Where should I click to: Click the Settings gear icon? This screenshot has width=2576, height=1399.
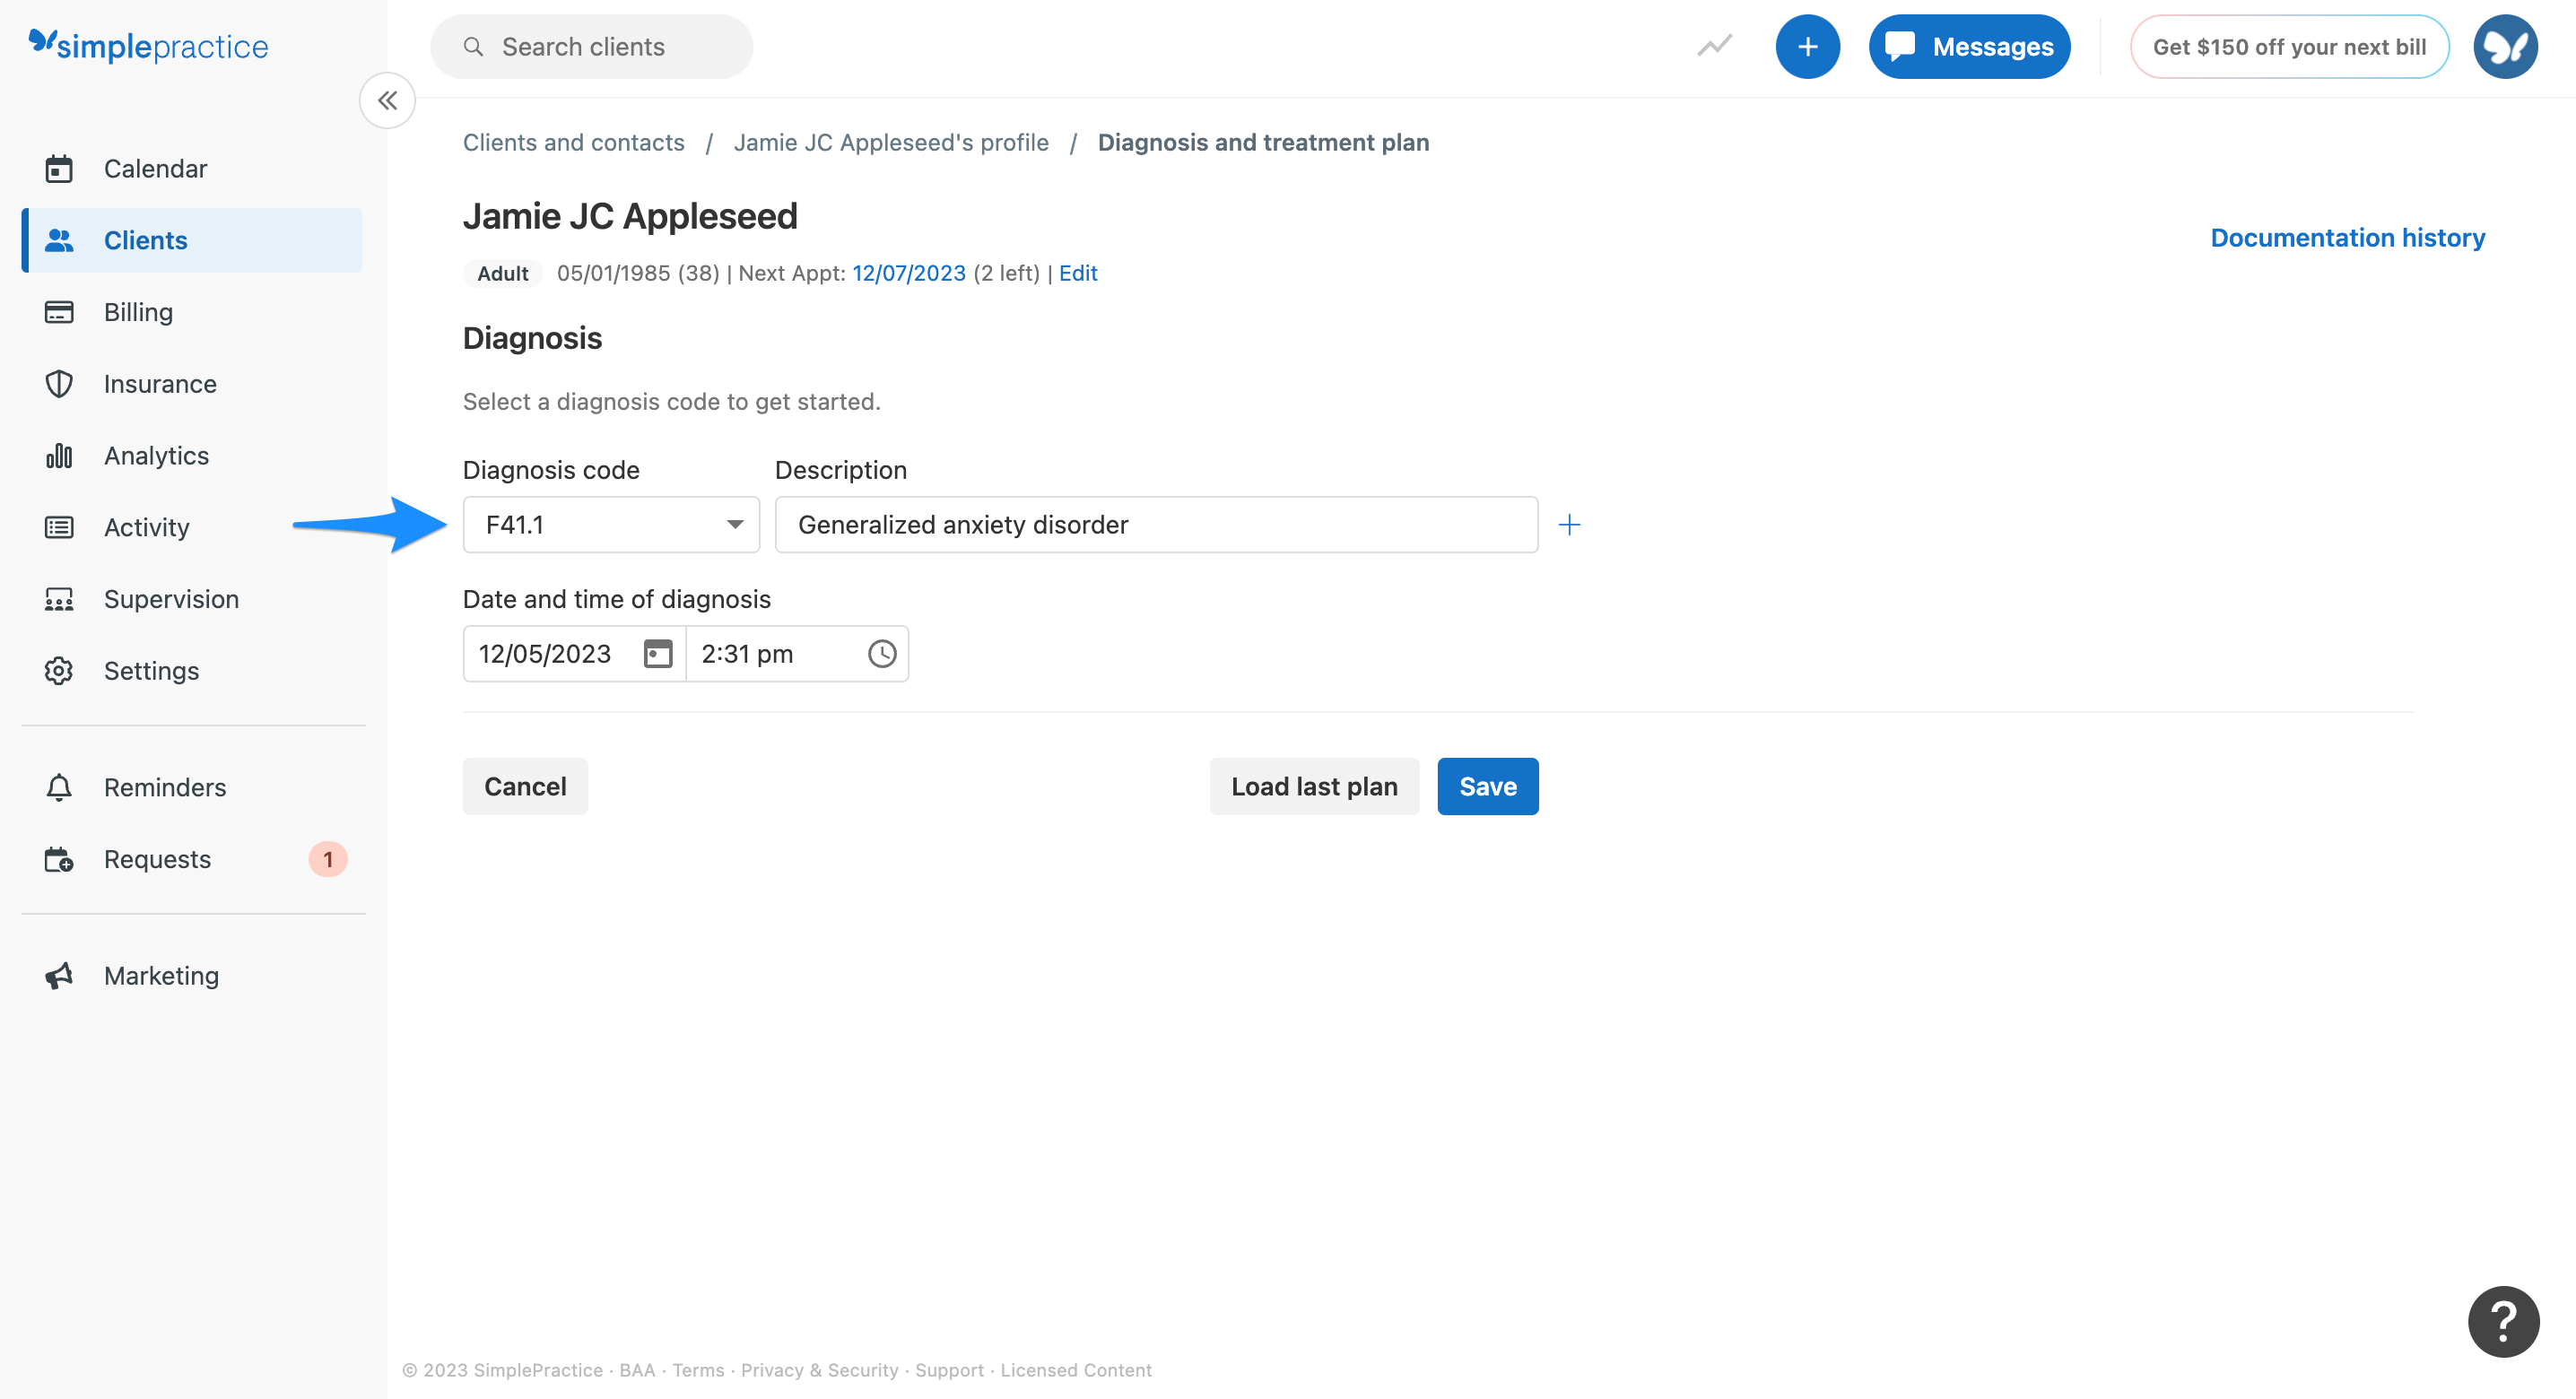coord(59,670)
